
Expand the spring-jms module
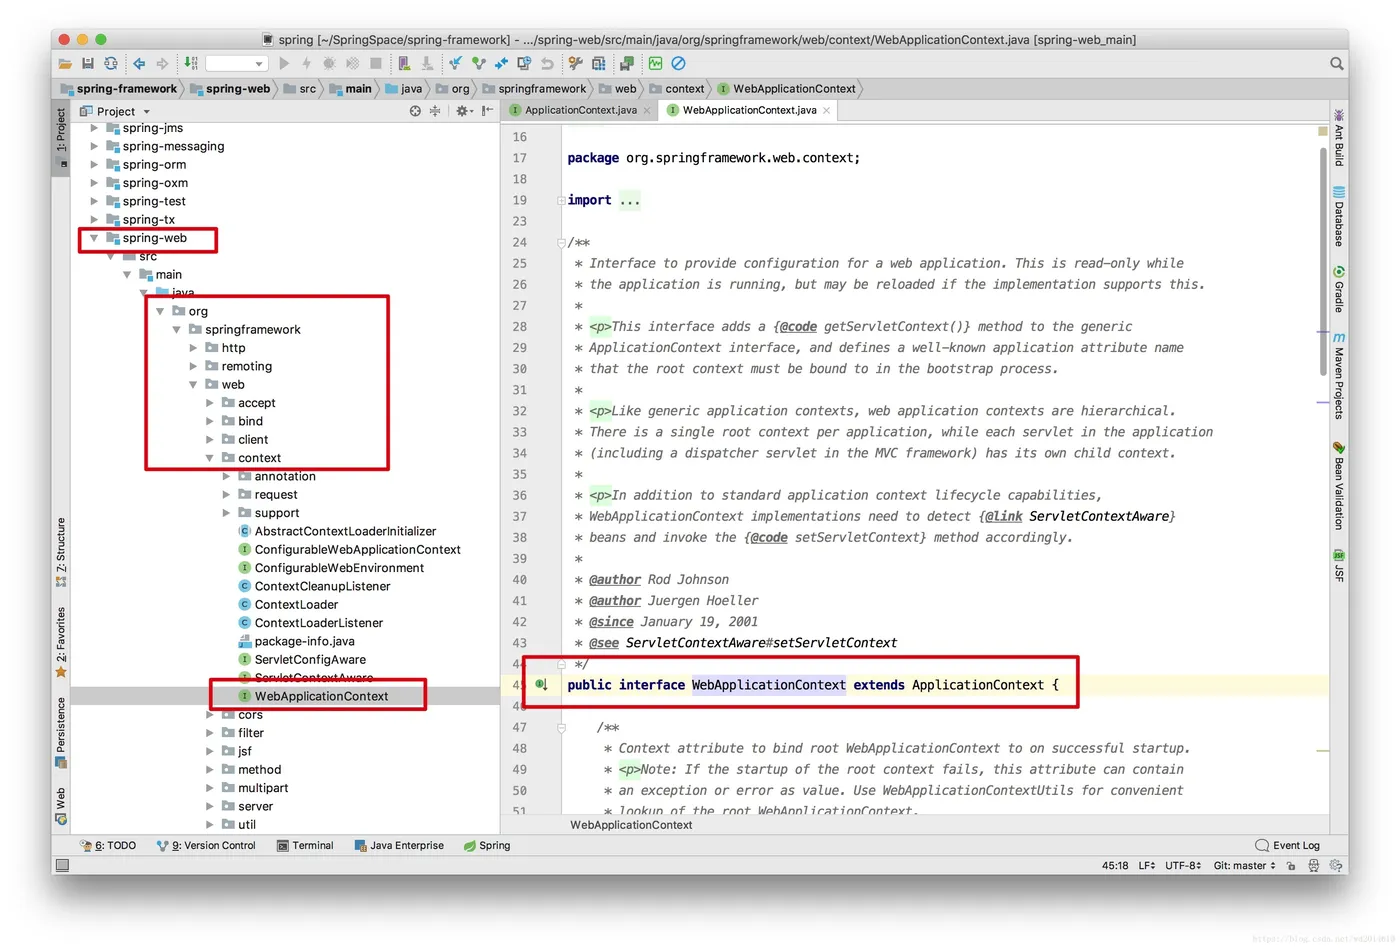coord(94,128)
